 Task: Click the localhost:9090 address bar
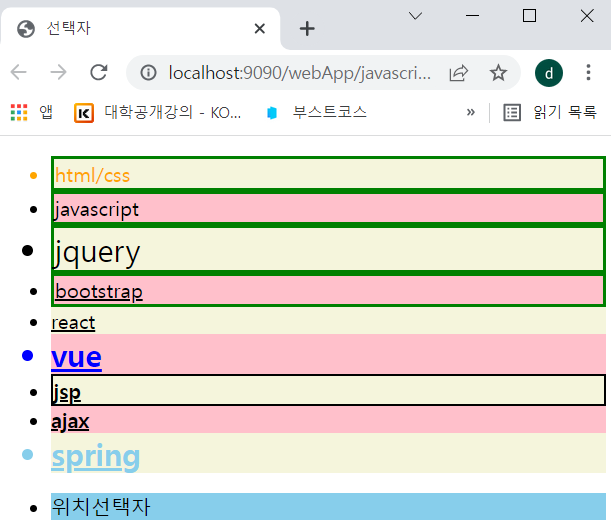point(300,73)
